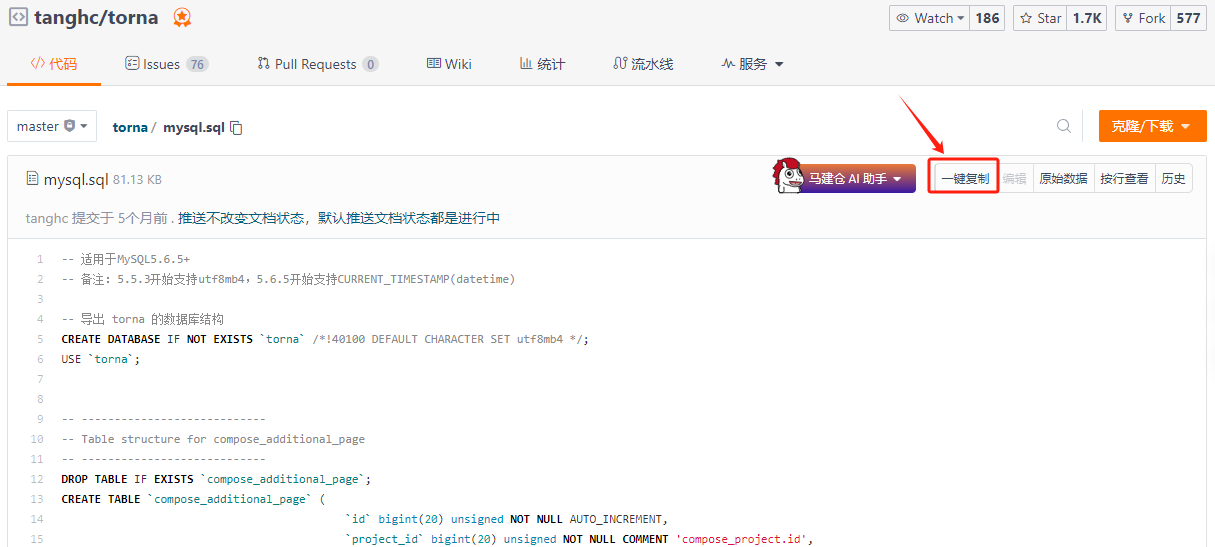Open the master branch selector dropdown
Image resolution: width=1215 pixels, height=547 pixels.
click(52, 127)
